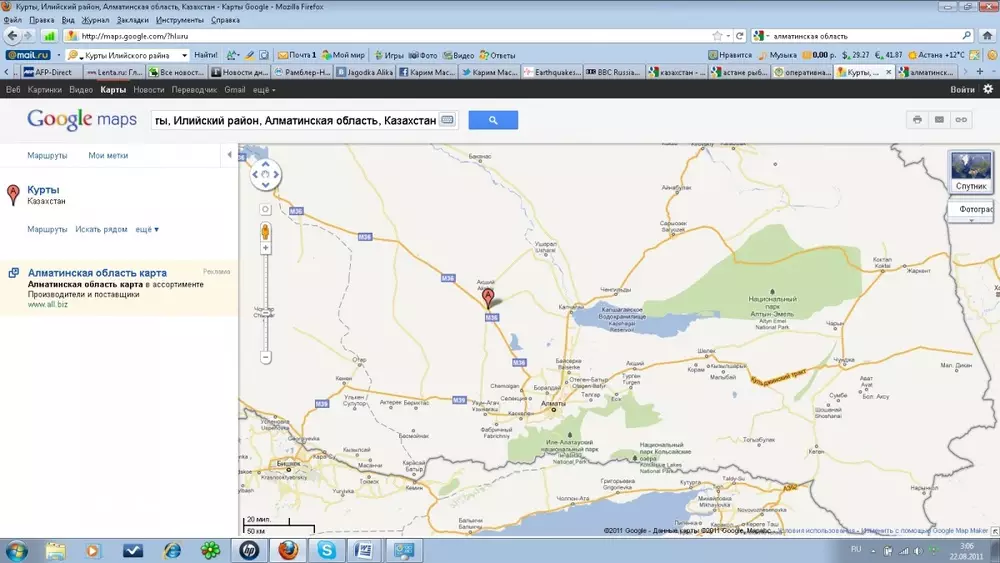Screen dimensions: 1000x563
Task: Switch to the BBC Russia browser tab
Action: point(612,72)
